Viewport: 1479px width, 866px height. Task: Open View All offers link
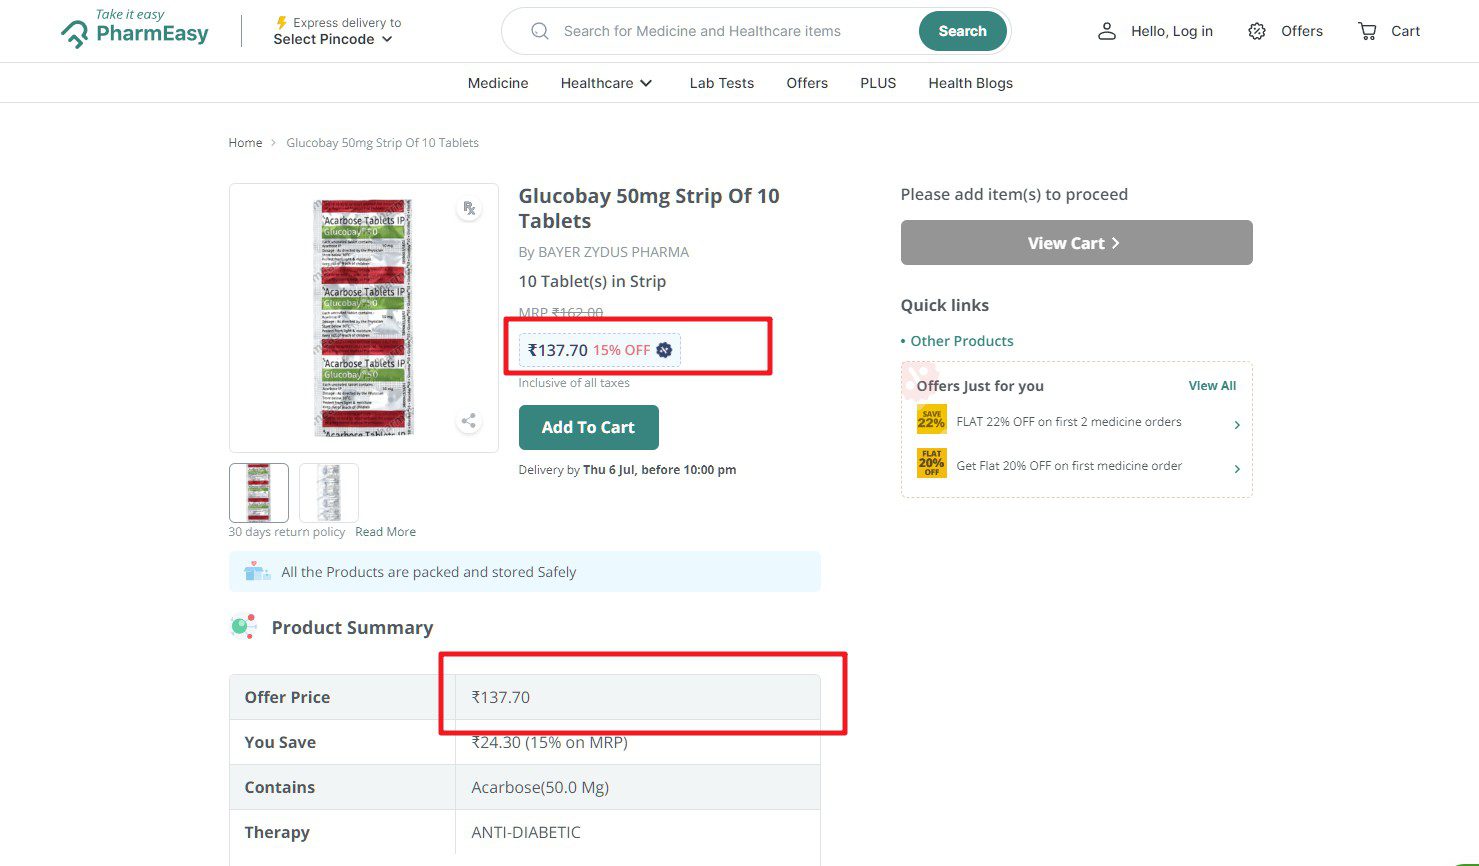[x=1212, y=386]
